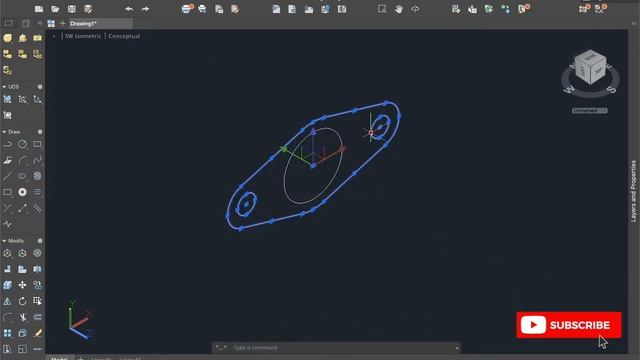
Task: Select the Donut tool in Draw panel
Action: 22,192
